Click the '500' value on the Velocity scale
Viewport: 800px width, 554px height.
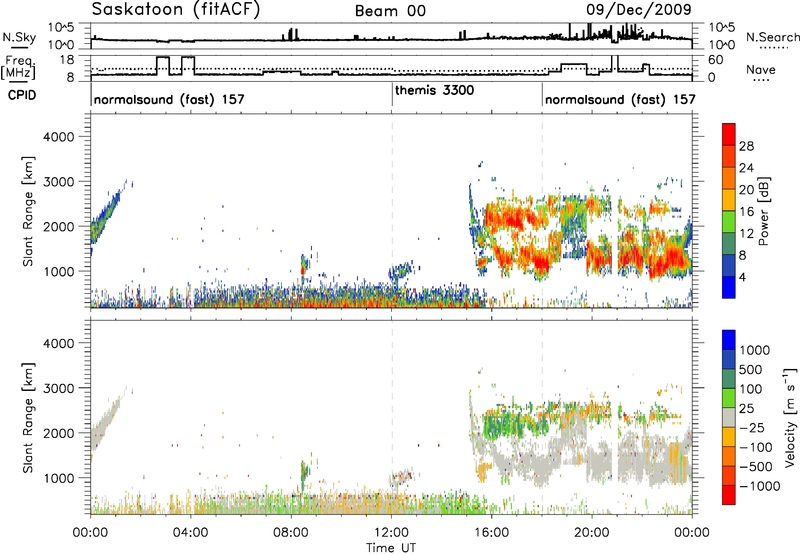pos(751,369)
